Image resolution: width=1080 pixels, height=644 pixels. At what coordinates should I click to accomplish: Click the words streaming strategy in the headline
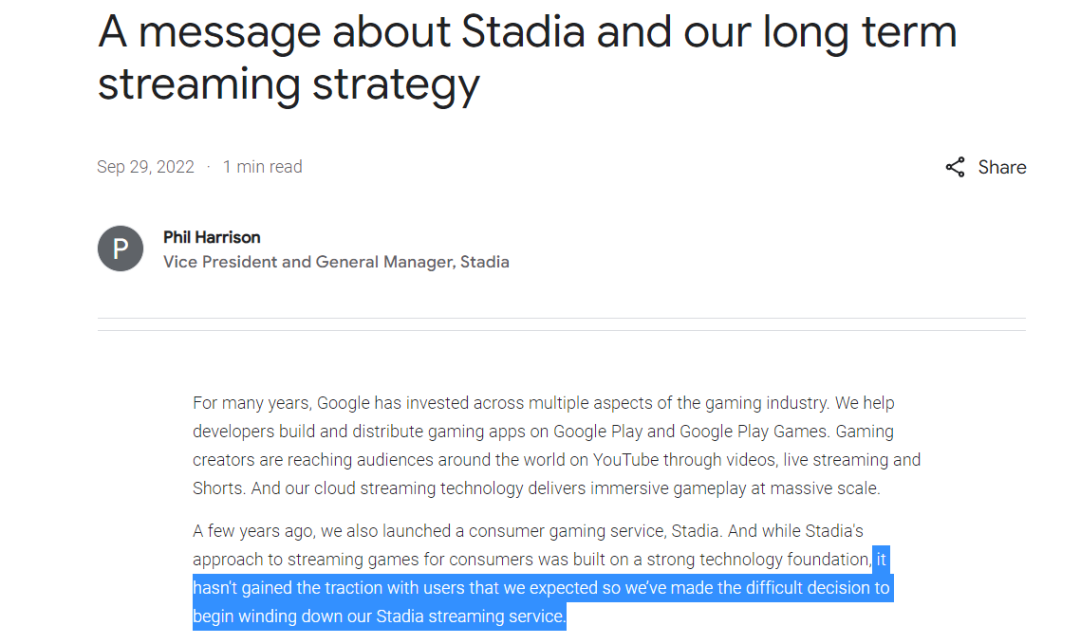click(x=288, y=85)
